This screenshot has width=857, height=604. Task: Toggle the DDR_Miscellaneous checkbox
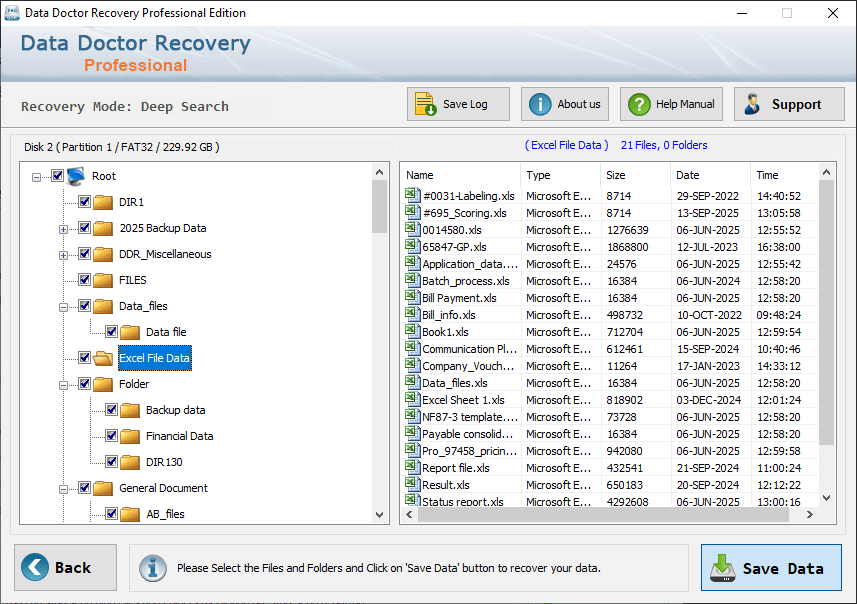coord(84,254)
